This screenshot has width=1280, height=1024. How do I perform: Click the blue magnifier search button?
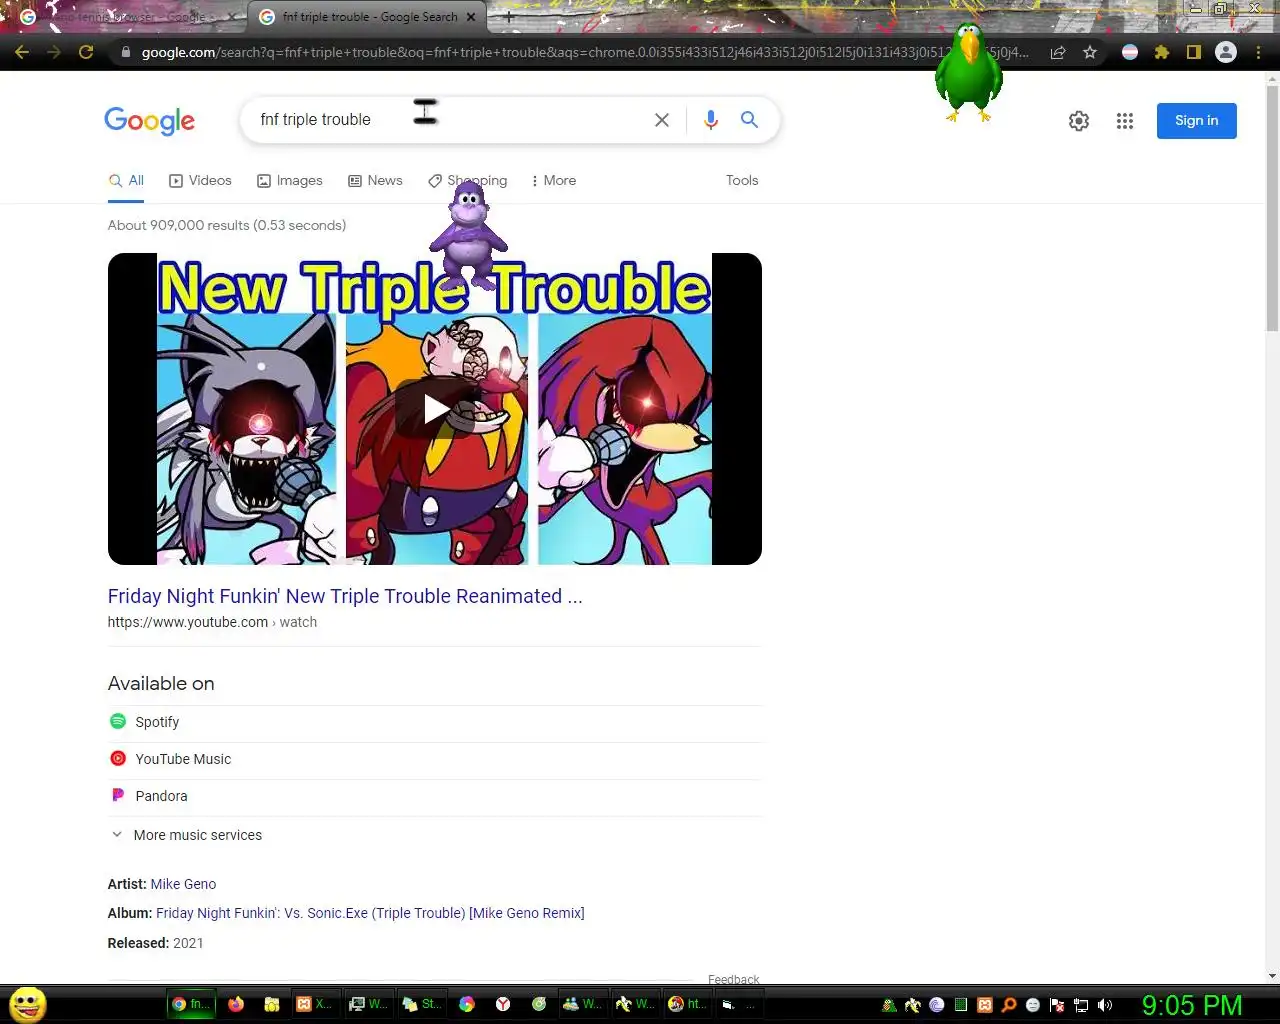coord(749,120)
